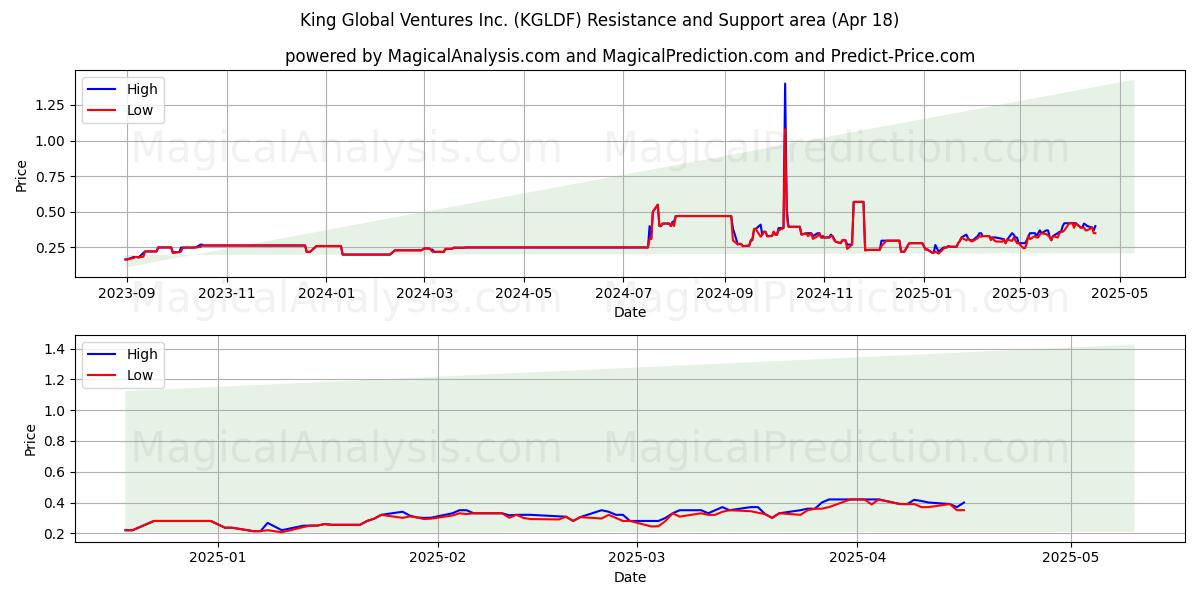Click the '2024-09' tick on the top x-axis
Image resolution: width=1200 pixels, height=600 pixels.
pyautogui.click(x=724, y=293)
